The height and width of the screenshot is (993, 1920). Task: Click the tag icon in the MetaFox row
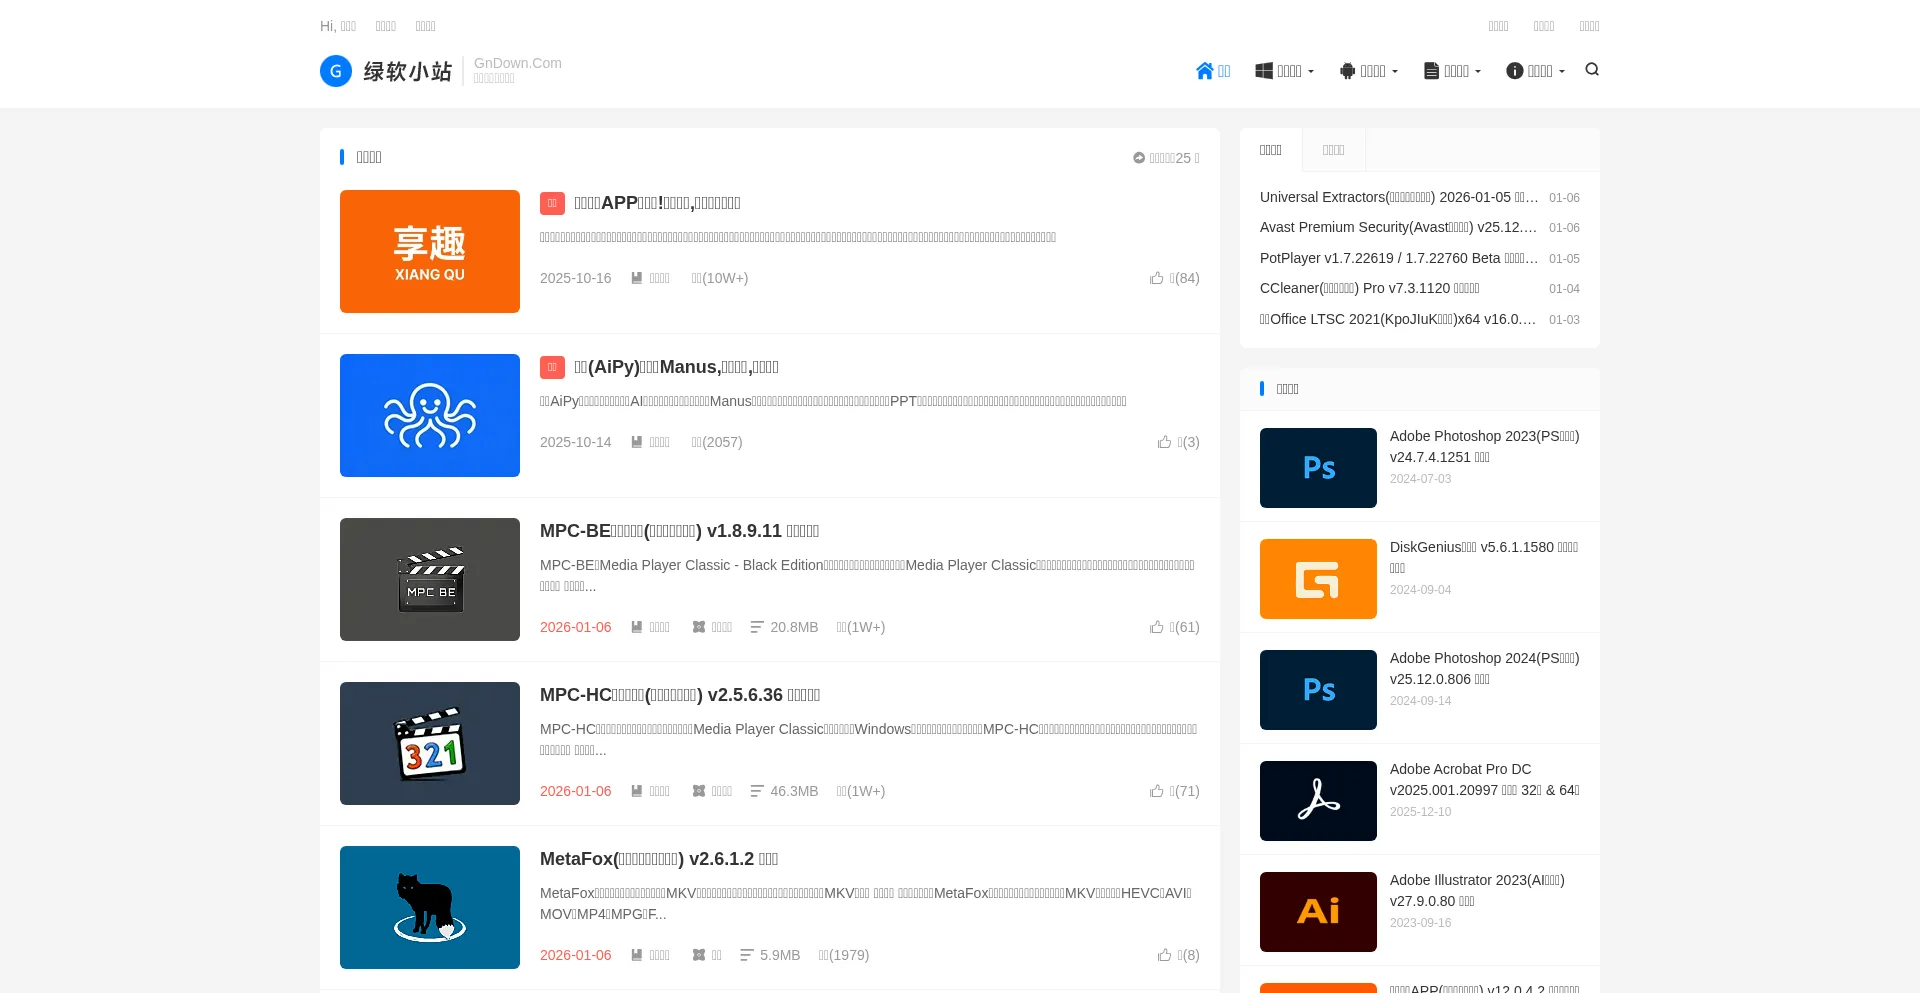tap(699, 955)
